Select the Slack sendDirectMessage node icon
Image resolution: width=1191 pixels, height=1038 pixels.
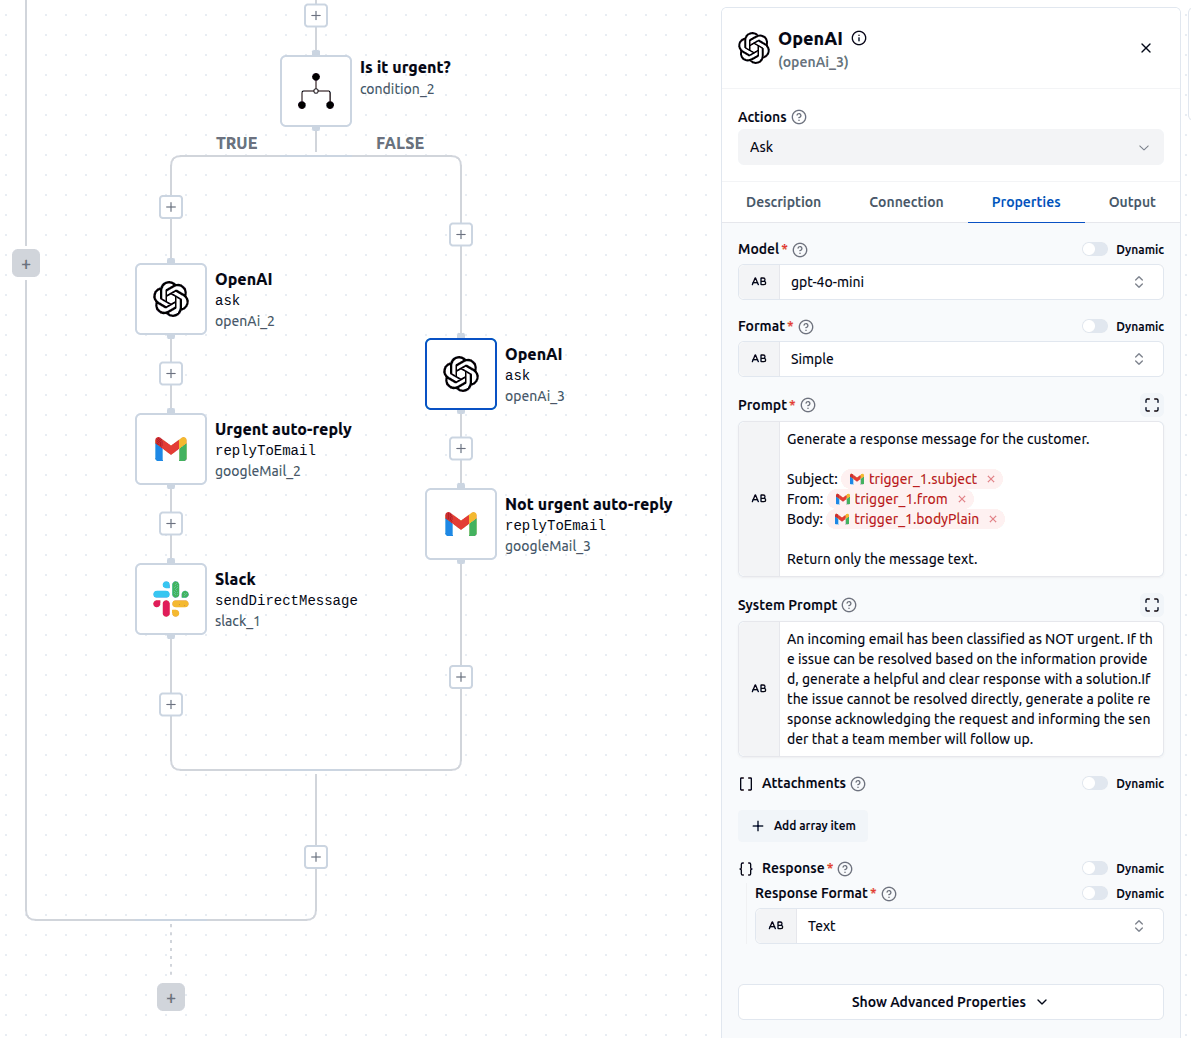[171, 599]
